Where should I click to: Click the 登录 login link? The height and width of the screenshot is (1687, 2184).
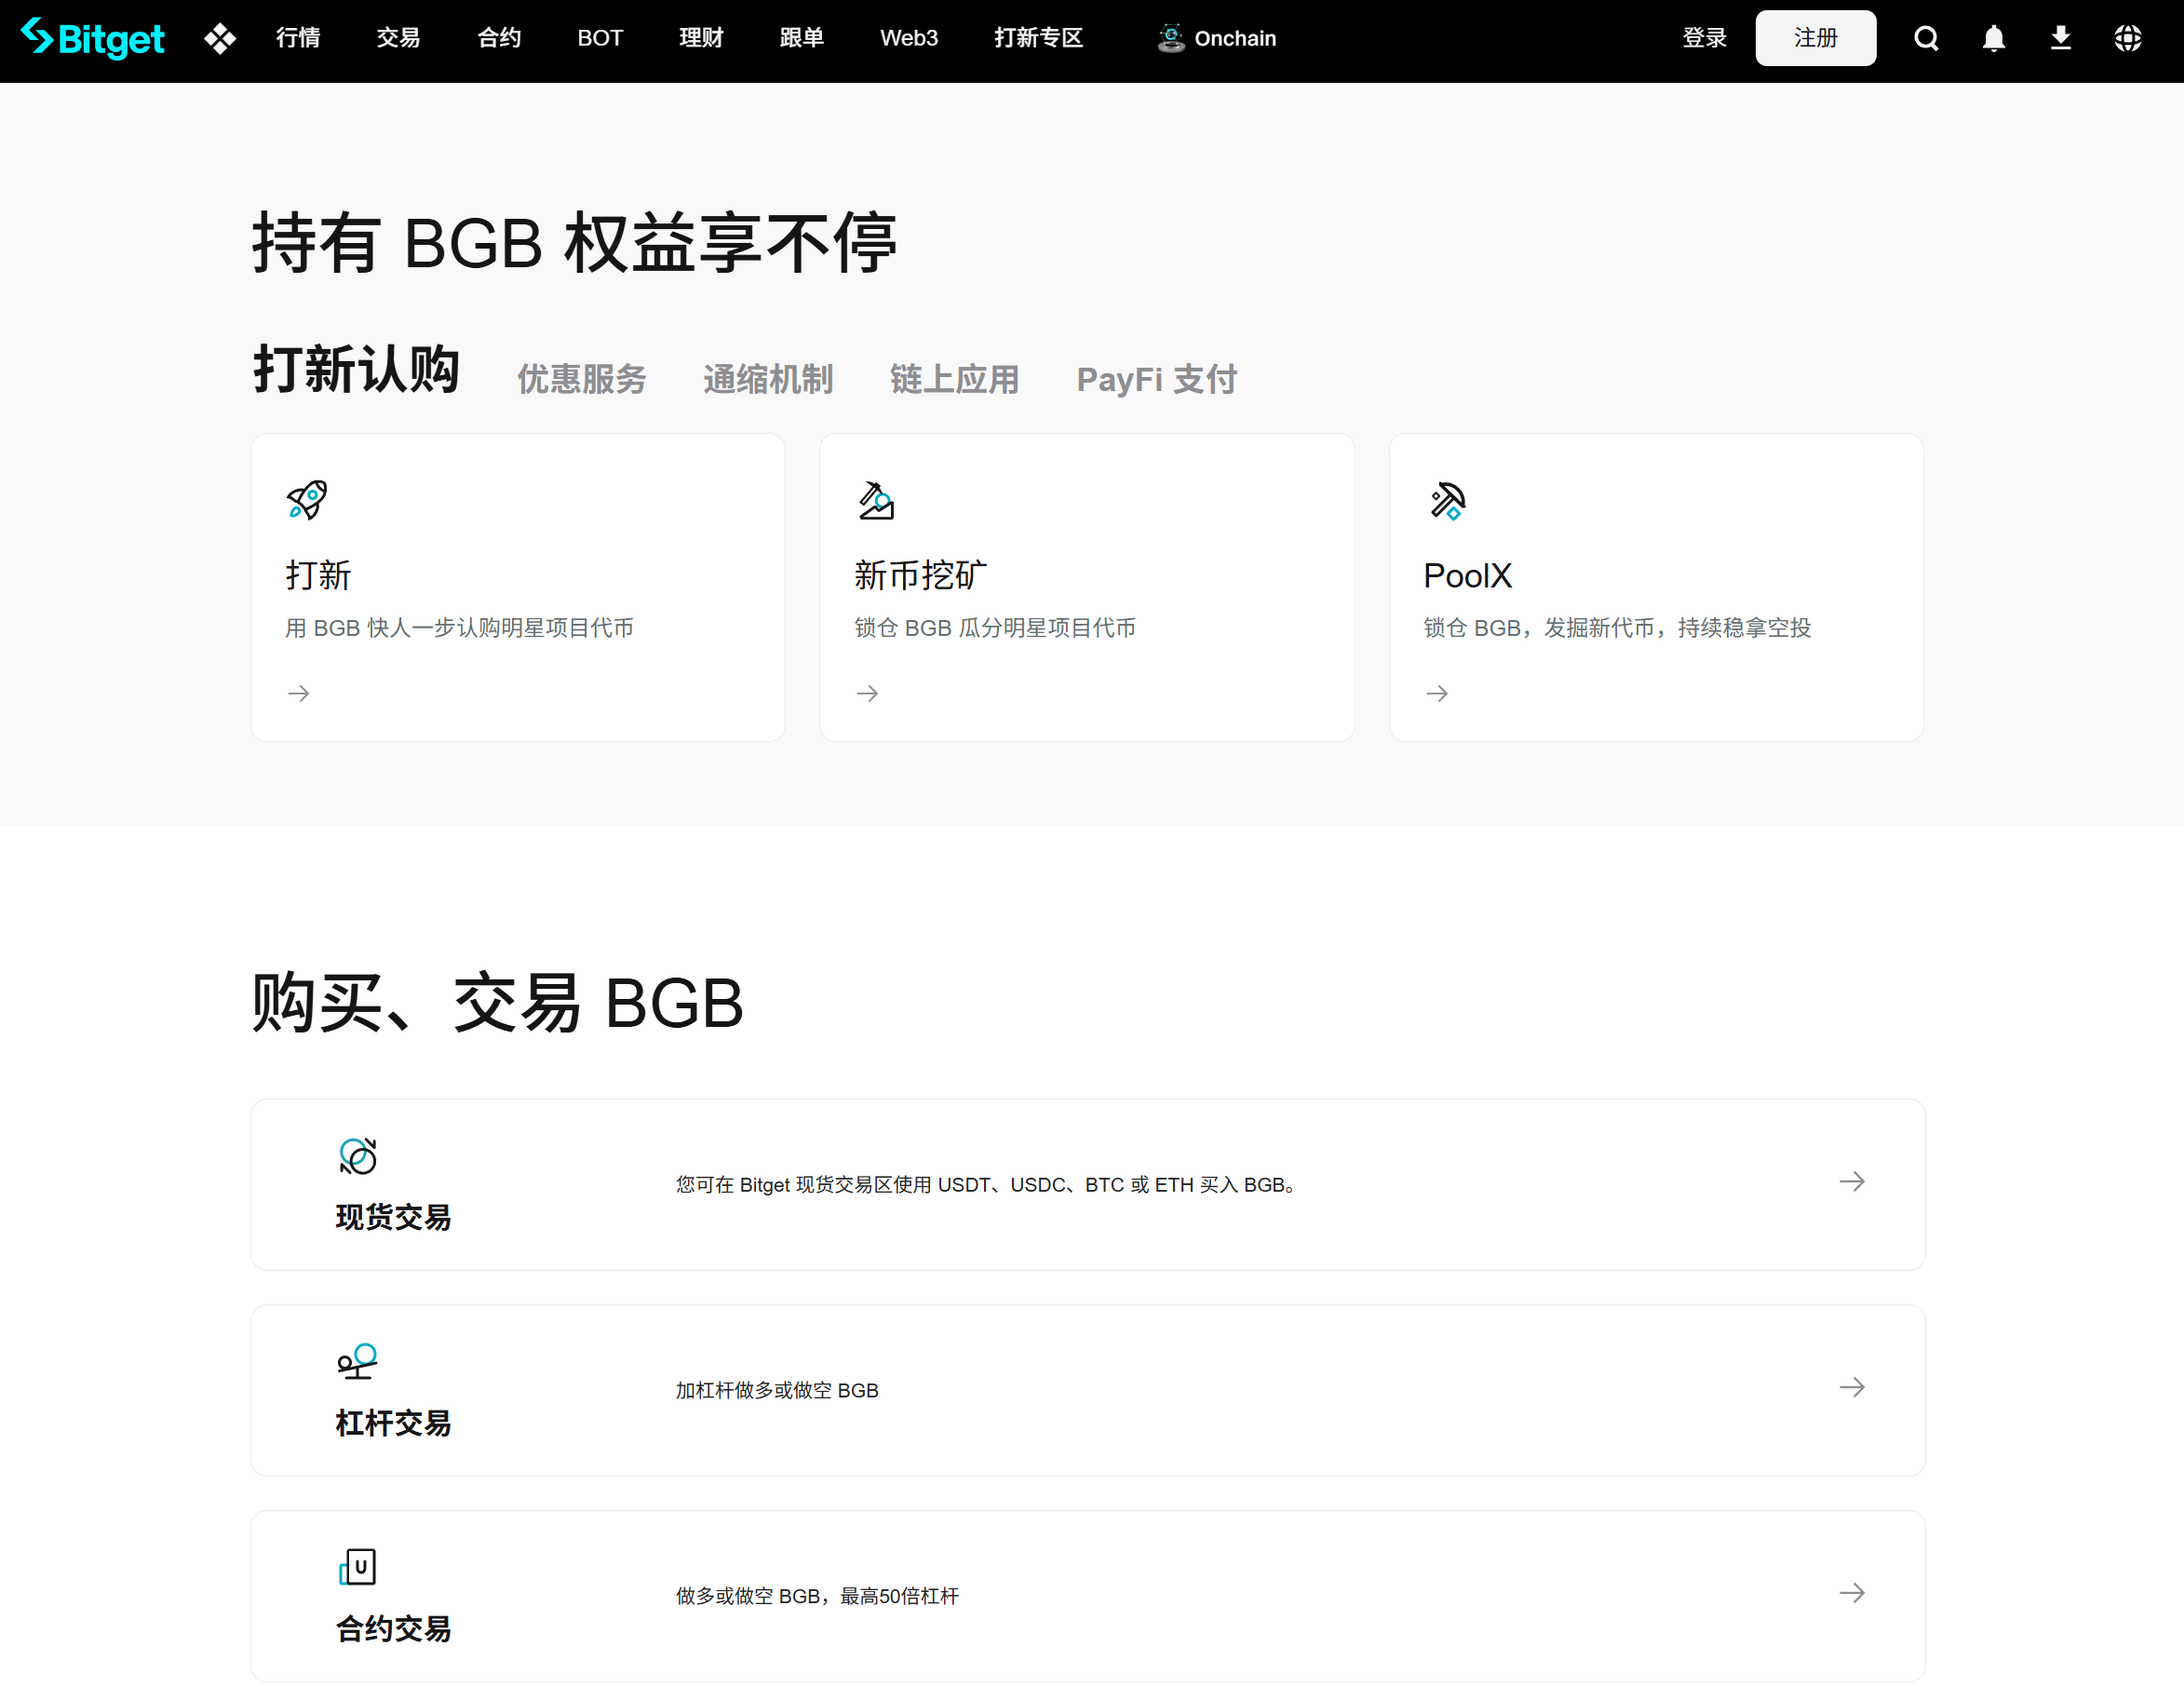coord(1704,38)
